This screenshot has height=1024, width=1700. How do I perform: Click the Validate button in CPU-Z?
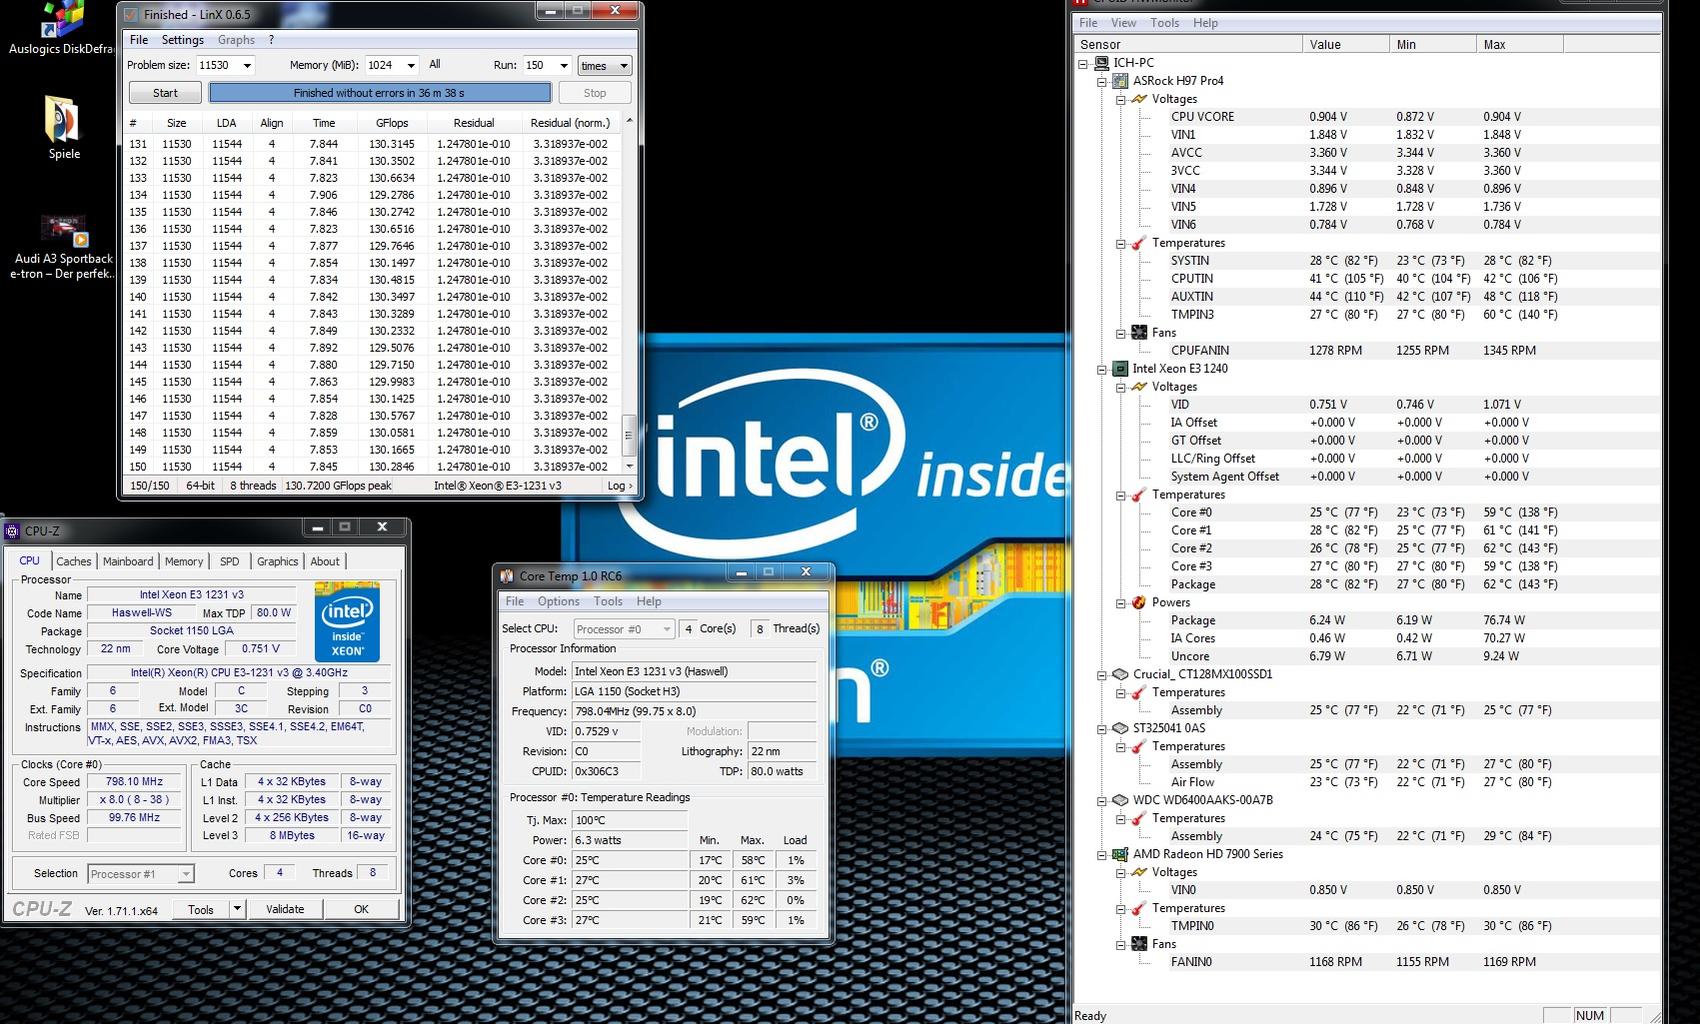point(285,909)
